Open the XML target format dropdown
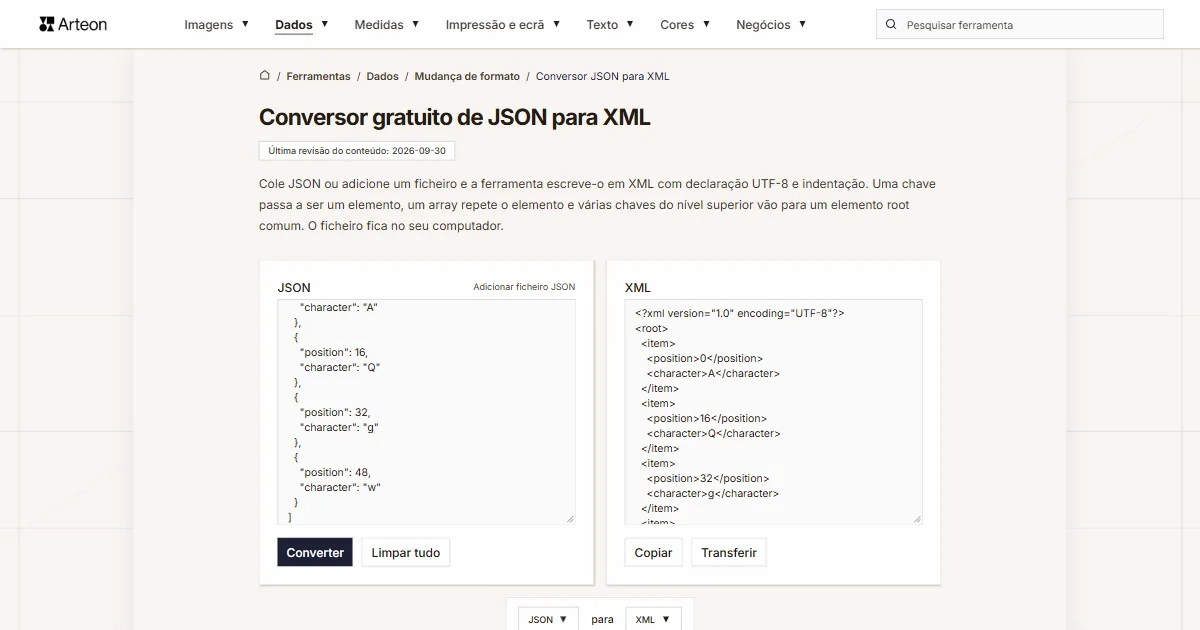The height and width of the screenshot is (630, 1200). [653, 619]
